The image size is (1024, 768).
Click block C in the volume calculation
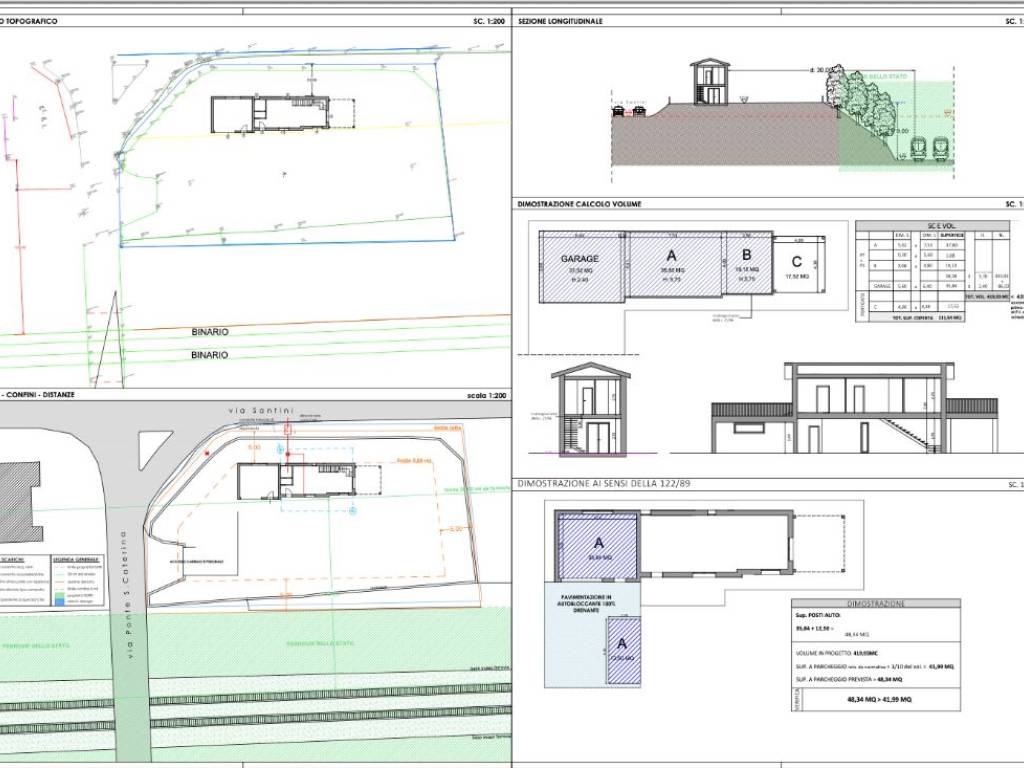[x=797, y=271]
